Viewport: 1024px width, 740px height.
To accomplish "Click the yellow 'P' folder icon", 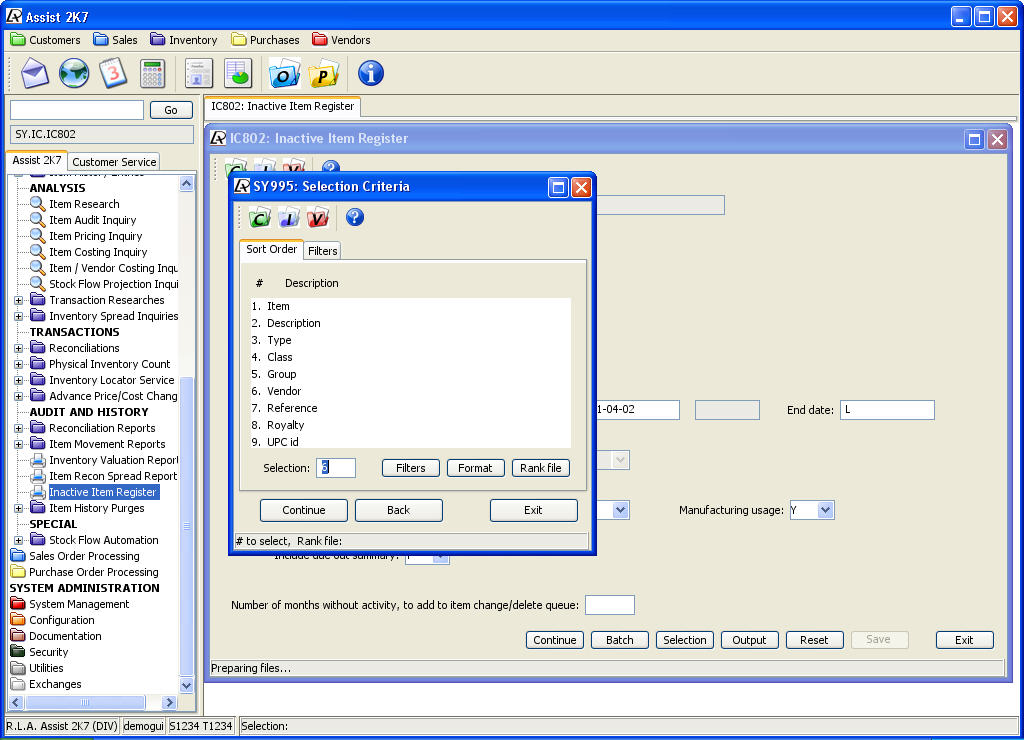I will pyautogui.click(x=324, y=74).
